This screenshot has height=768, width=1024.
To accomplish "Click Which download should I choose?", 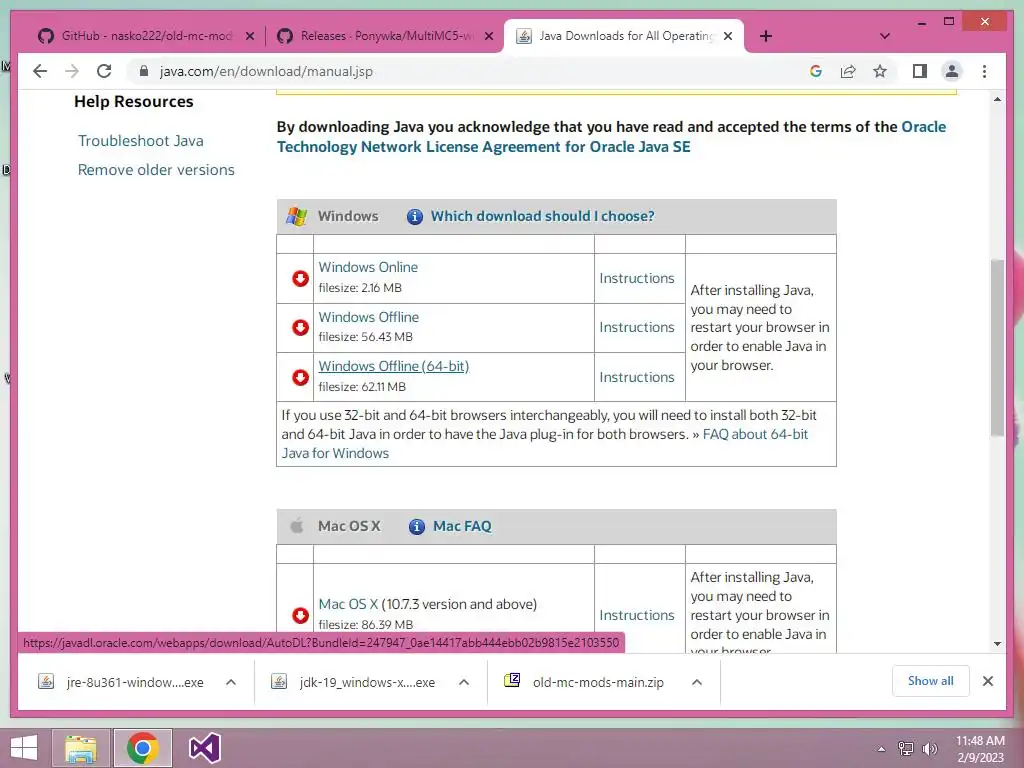I will pyautogui.click(x=542, y=216).
